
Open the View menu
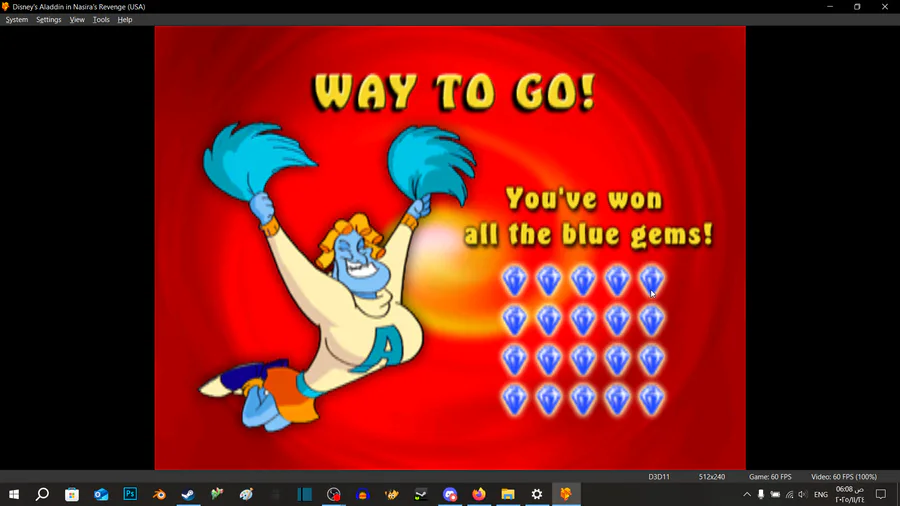click(77, 20)
